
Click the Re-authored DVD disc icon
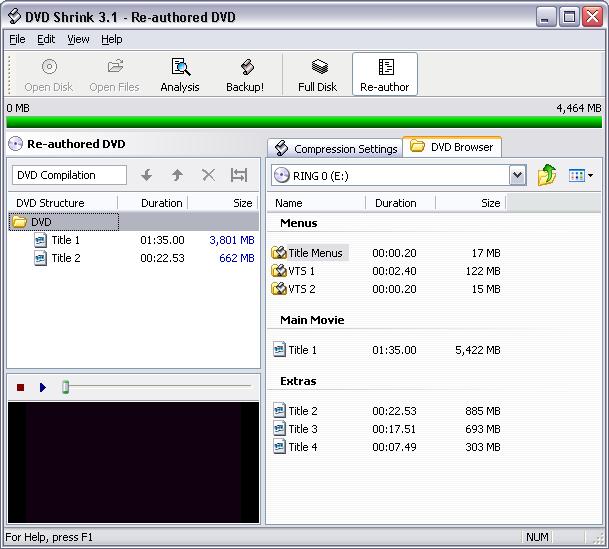click(16, 144)
